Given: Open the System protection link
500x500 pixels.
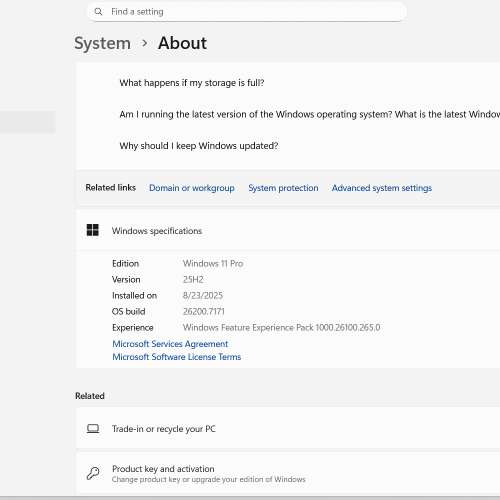Looking at the screenshot, I should 283,188.
